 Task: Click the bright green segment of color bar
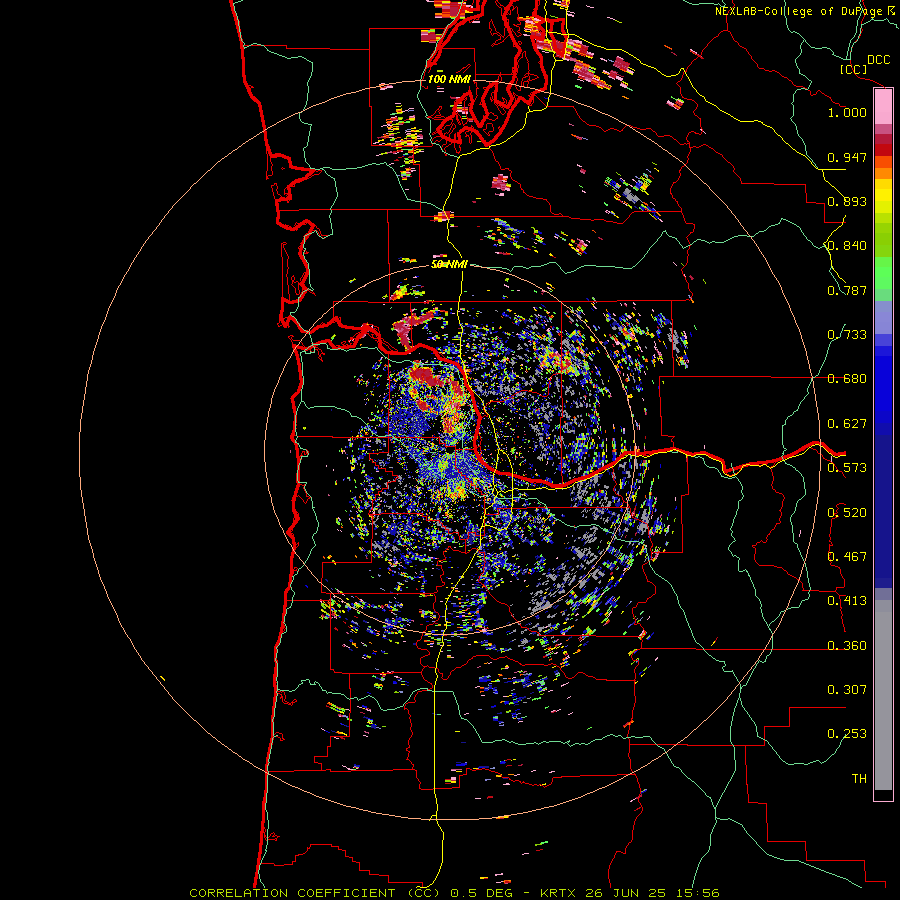(883, 273)
